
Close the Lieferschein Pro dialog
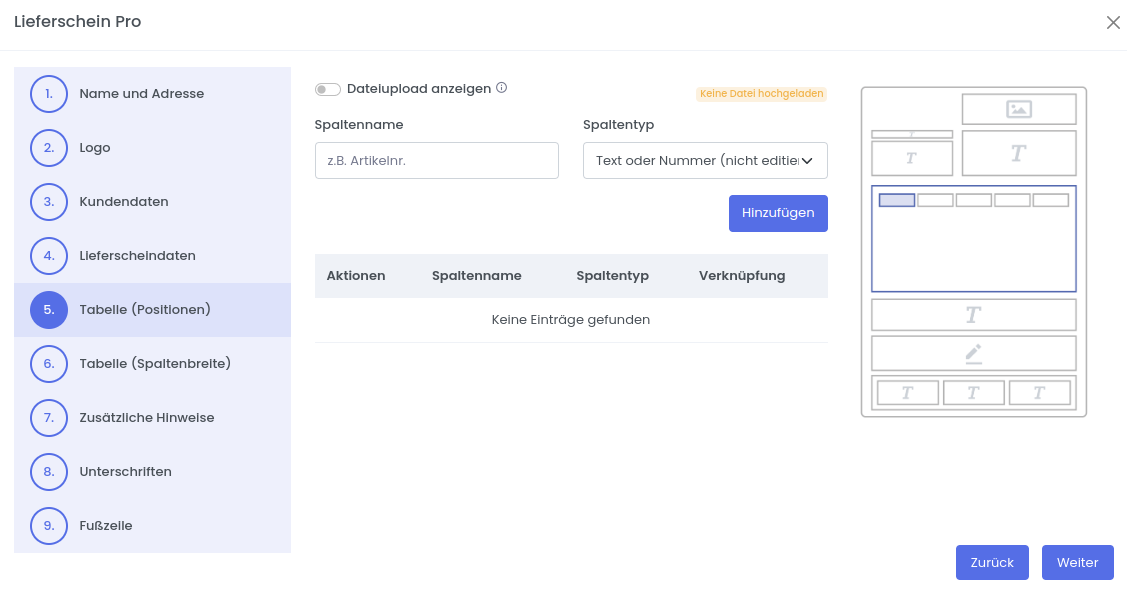point(1113,23)
